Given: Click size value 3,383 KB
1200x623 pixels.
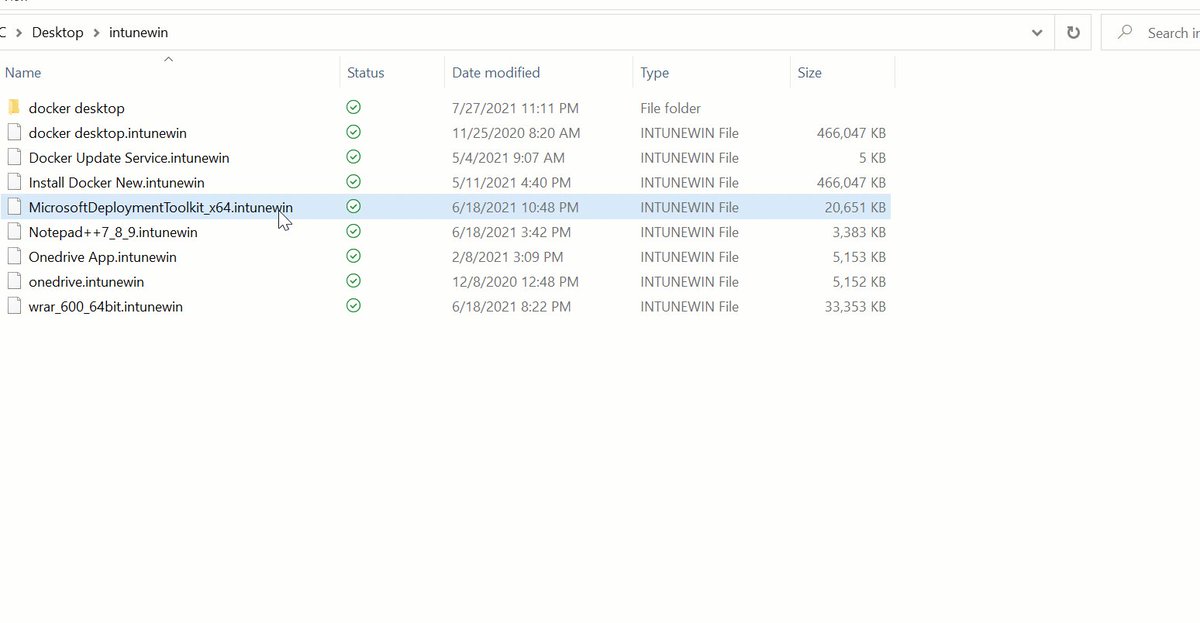Looking at the screenshot, I should pos(859,232).
